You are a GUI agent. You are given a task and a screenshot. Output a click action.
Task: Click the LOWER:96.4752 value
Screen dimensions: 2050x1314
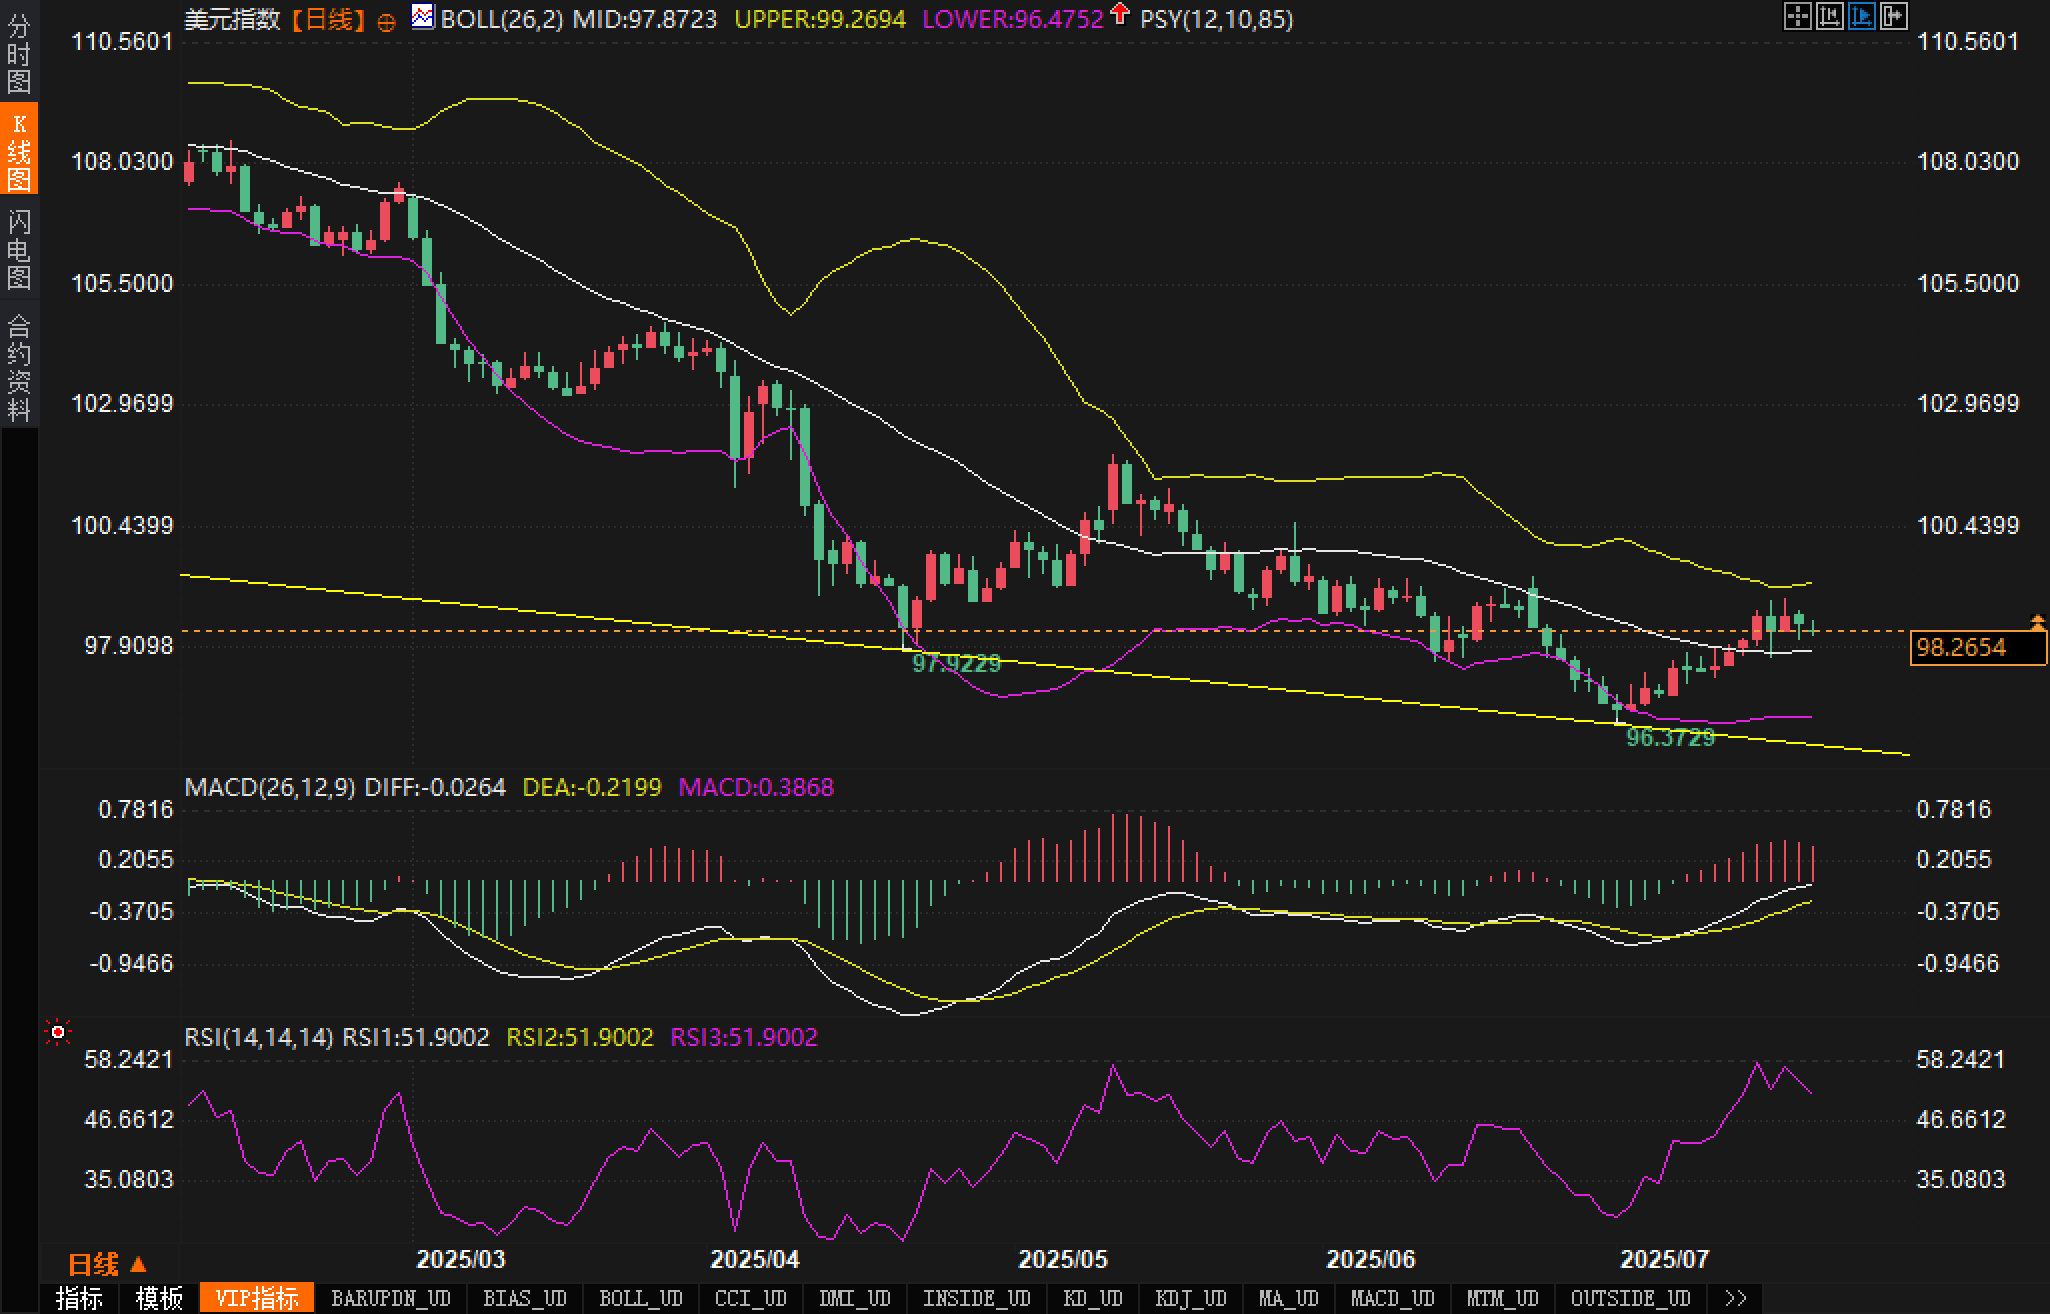(1013, 19)
